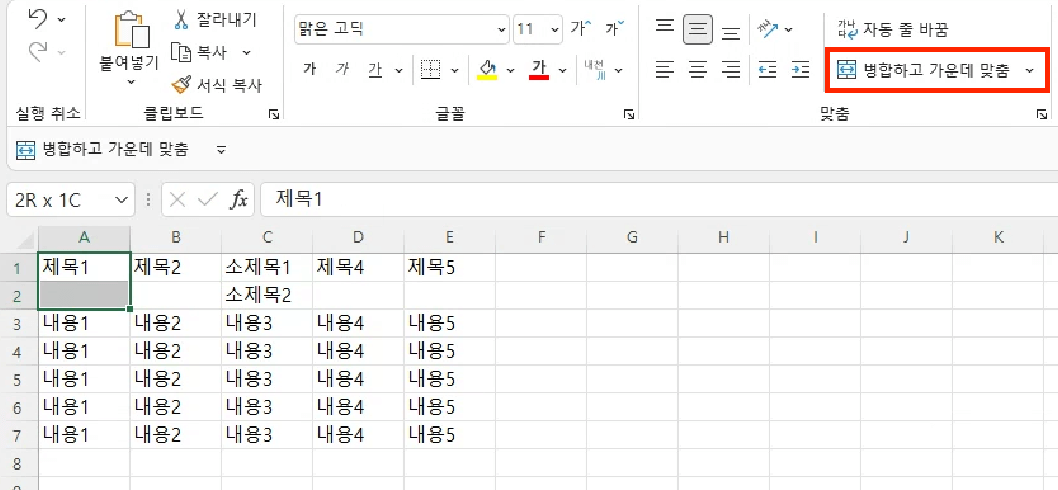Select cell containing 제목2

coord(176,268)
